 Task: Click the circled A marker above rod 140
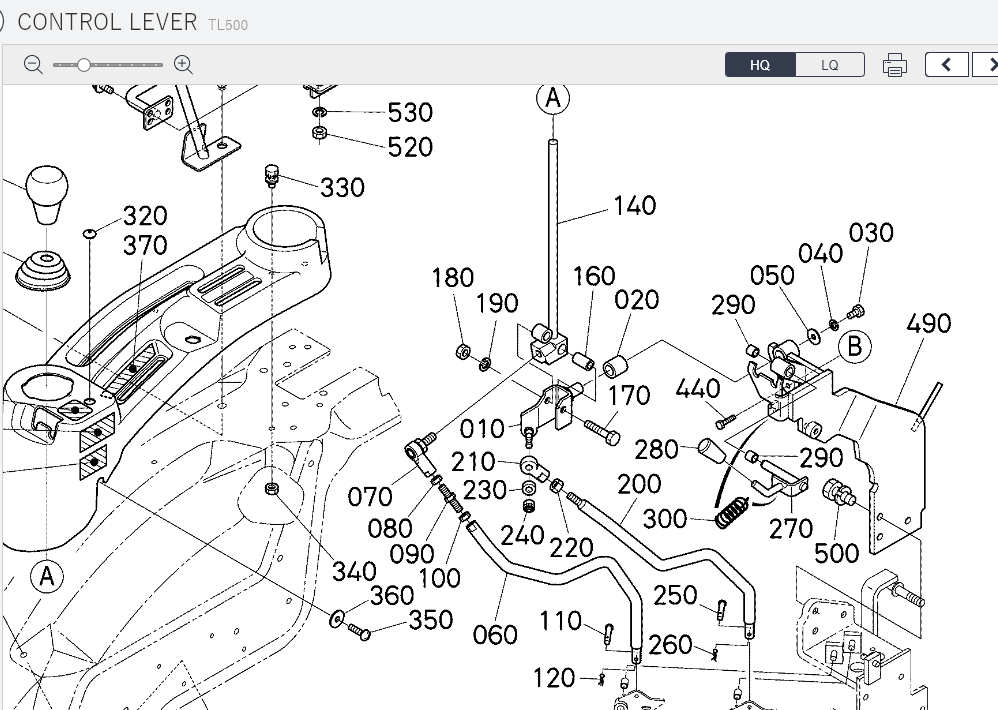[553, 98]
